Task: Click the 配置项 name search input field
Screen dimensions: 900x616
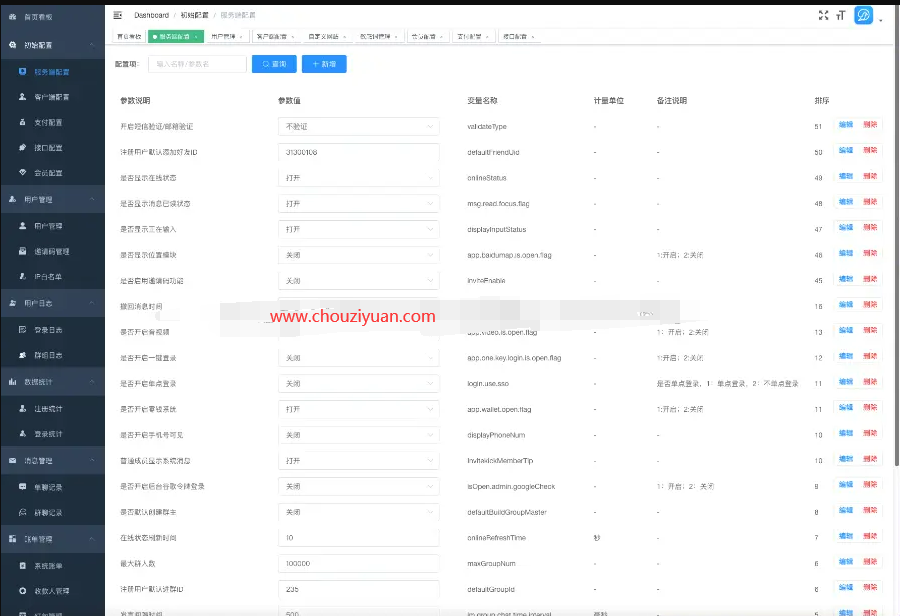Action: point(197,64)
